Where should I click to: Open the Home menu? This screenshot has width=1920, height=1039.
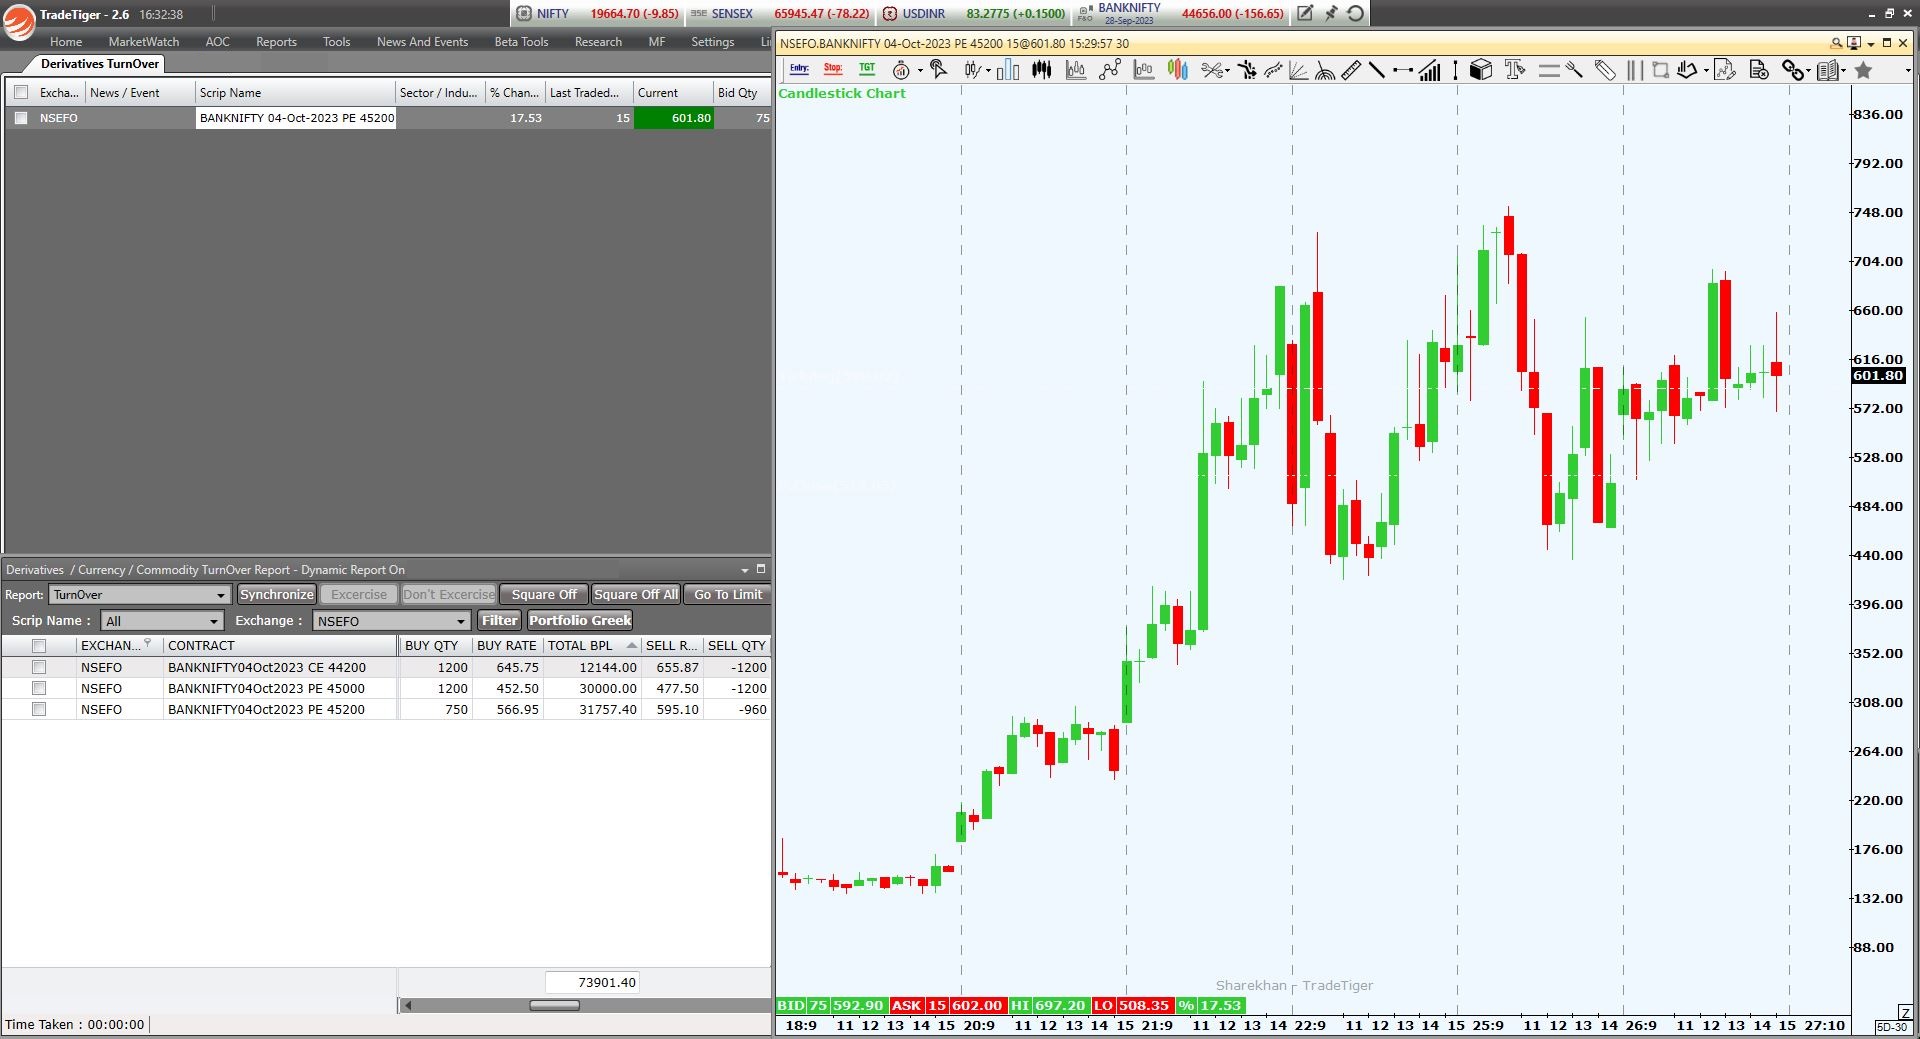tap(66, 42)
